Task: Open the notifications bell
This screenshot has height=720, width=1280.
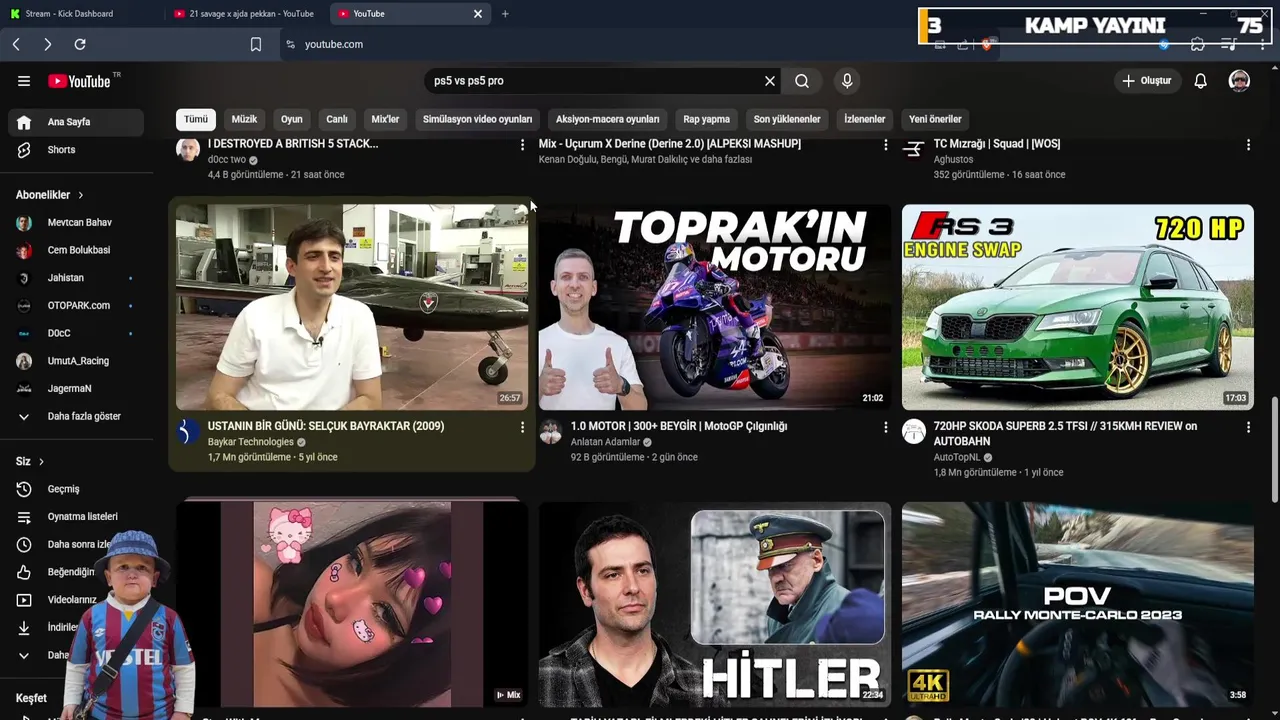Action: tap(1200, 81)
